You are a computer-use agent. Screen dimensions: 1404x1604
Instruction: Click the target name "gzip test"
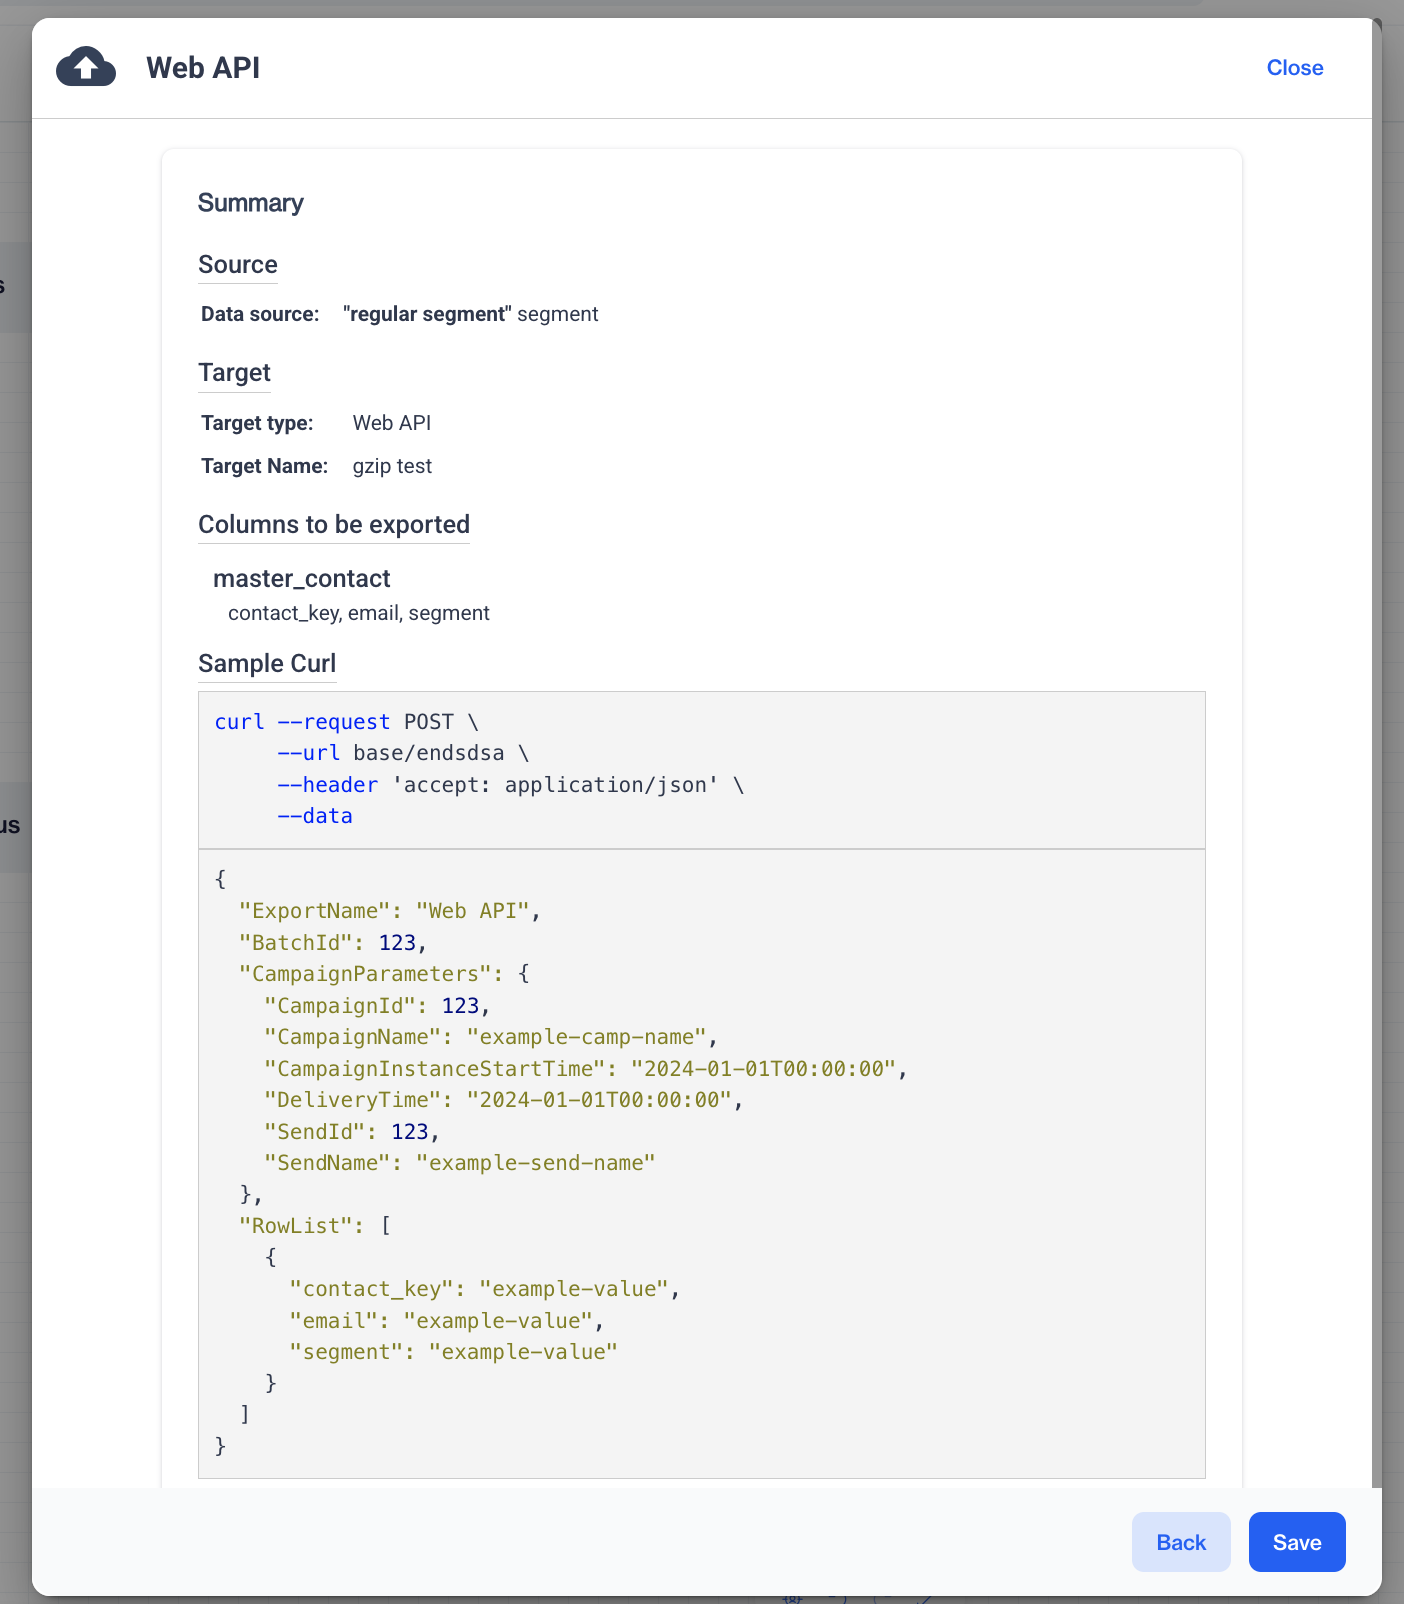[392, 466]
